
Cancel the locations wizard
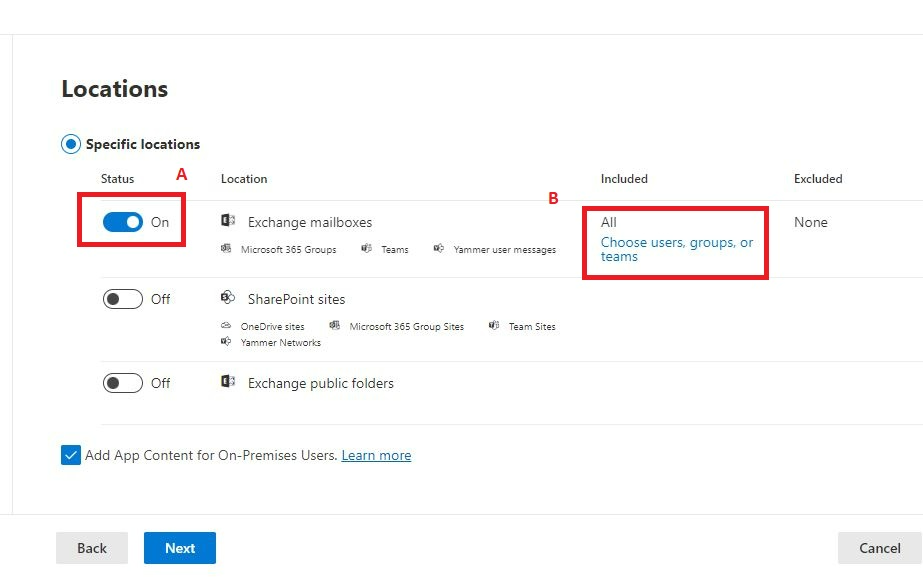click(879, 548)
